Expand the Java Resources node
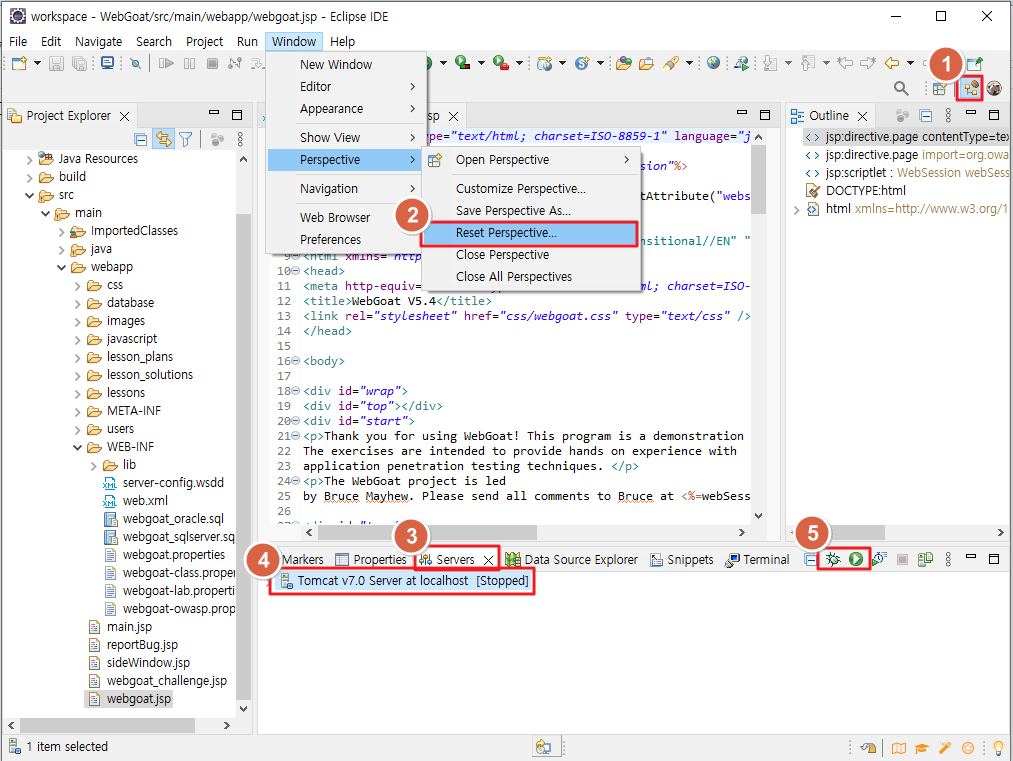 [x=30, y=159]
